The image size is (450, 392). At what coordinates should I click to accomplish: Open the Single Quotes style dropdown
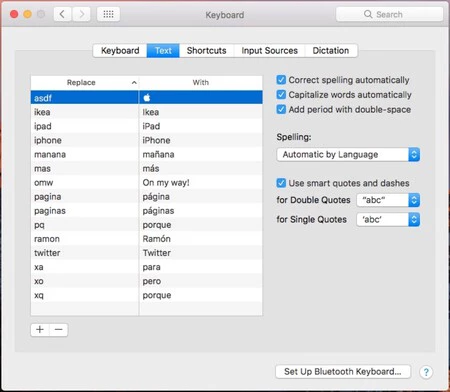point(388,219)
